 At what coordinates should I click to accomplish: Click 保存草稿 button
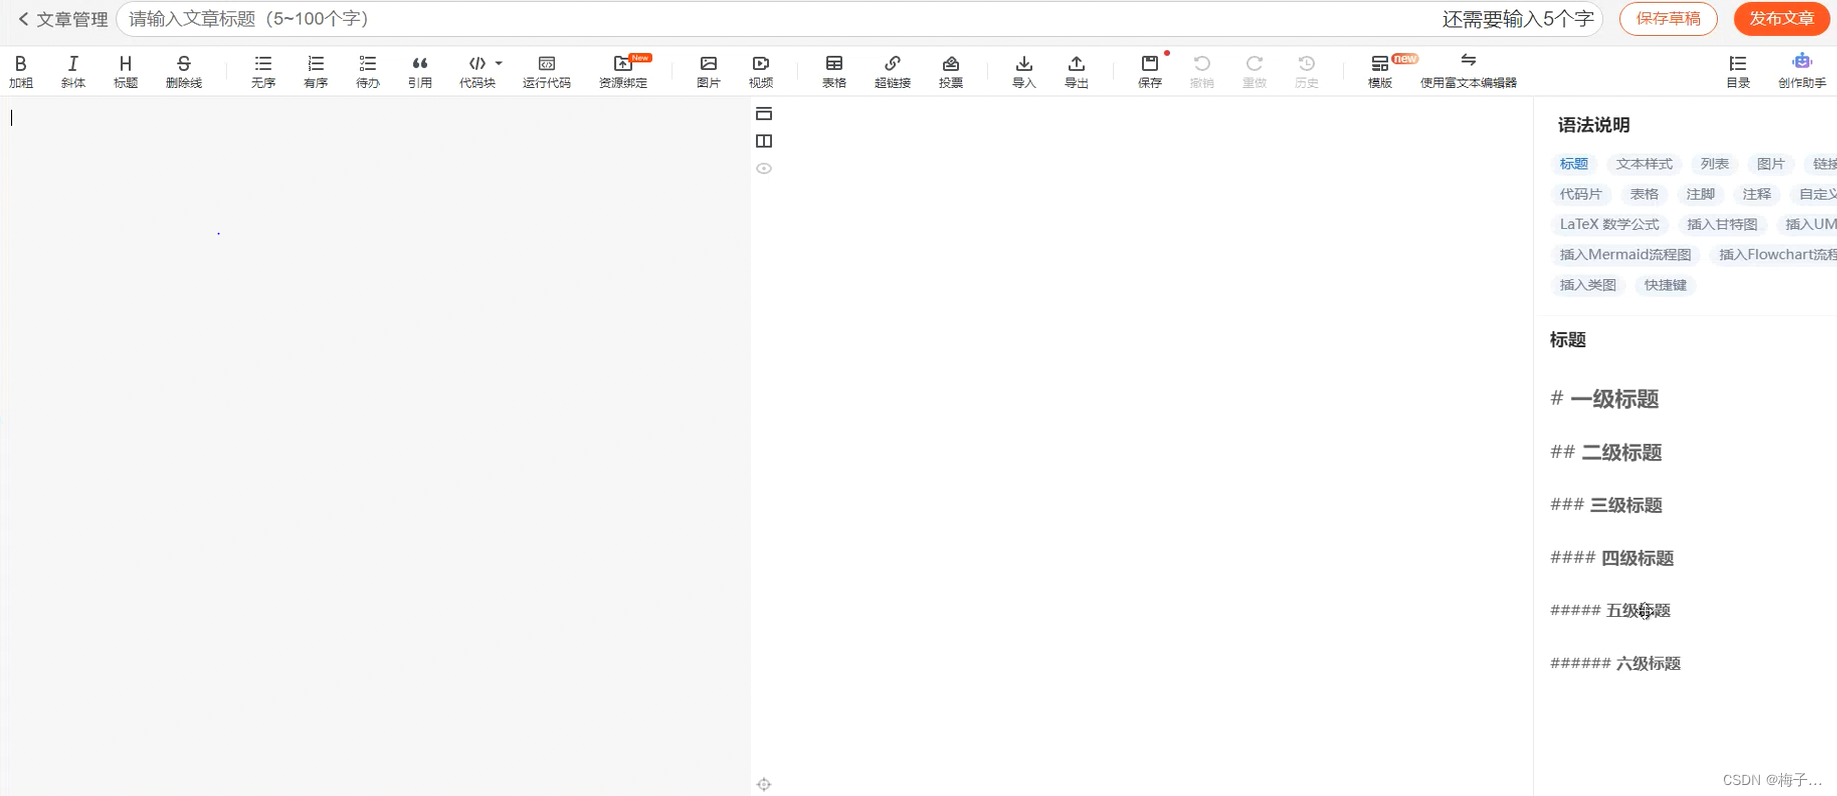tap(1668, 18)
